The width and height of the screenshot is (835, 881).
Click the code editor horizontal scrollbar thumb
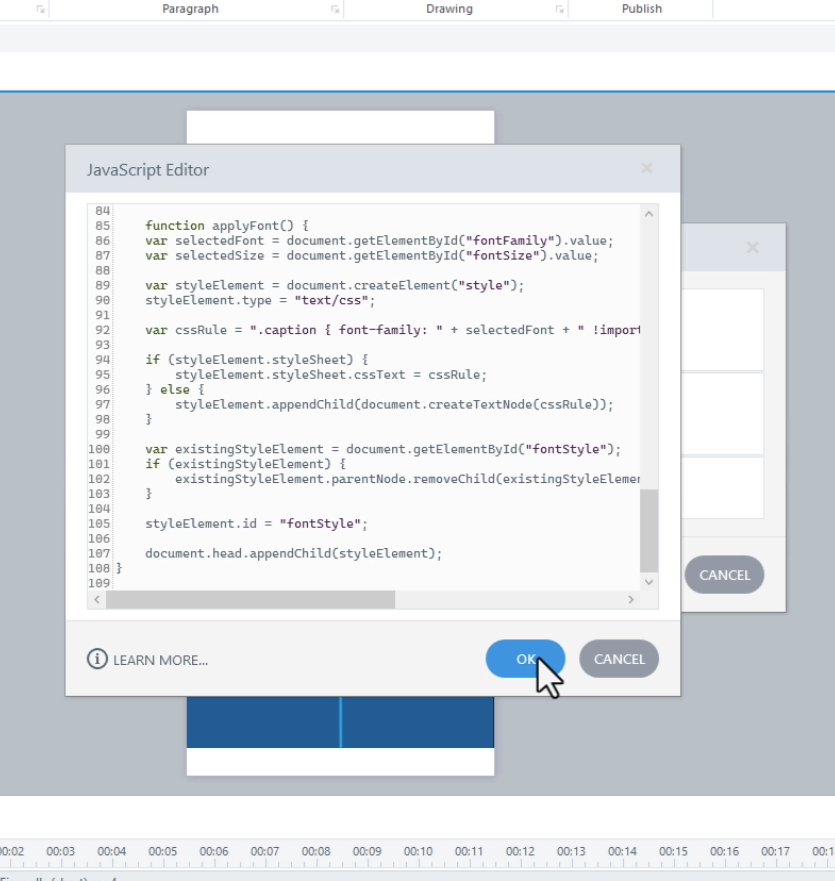[250, 599]
